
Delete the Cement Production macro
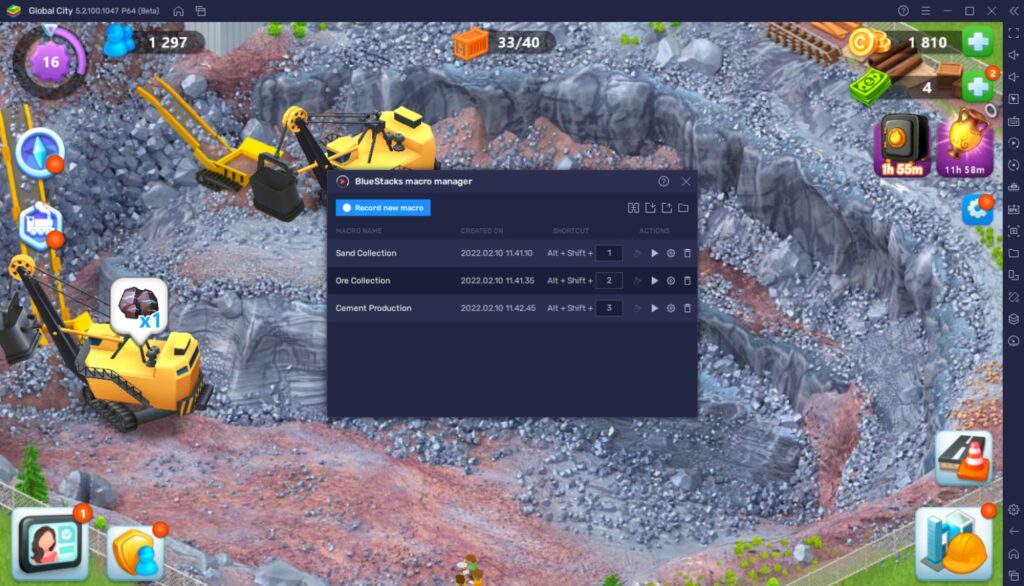coord(688,308)
